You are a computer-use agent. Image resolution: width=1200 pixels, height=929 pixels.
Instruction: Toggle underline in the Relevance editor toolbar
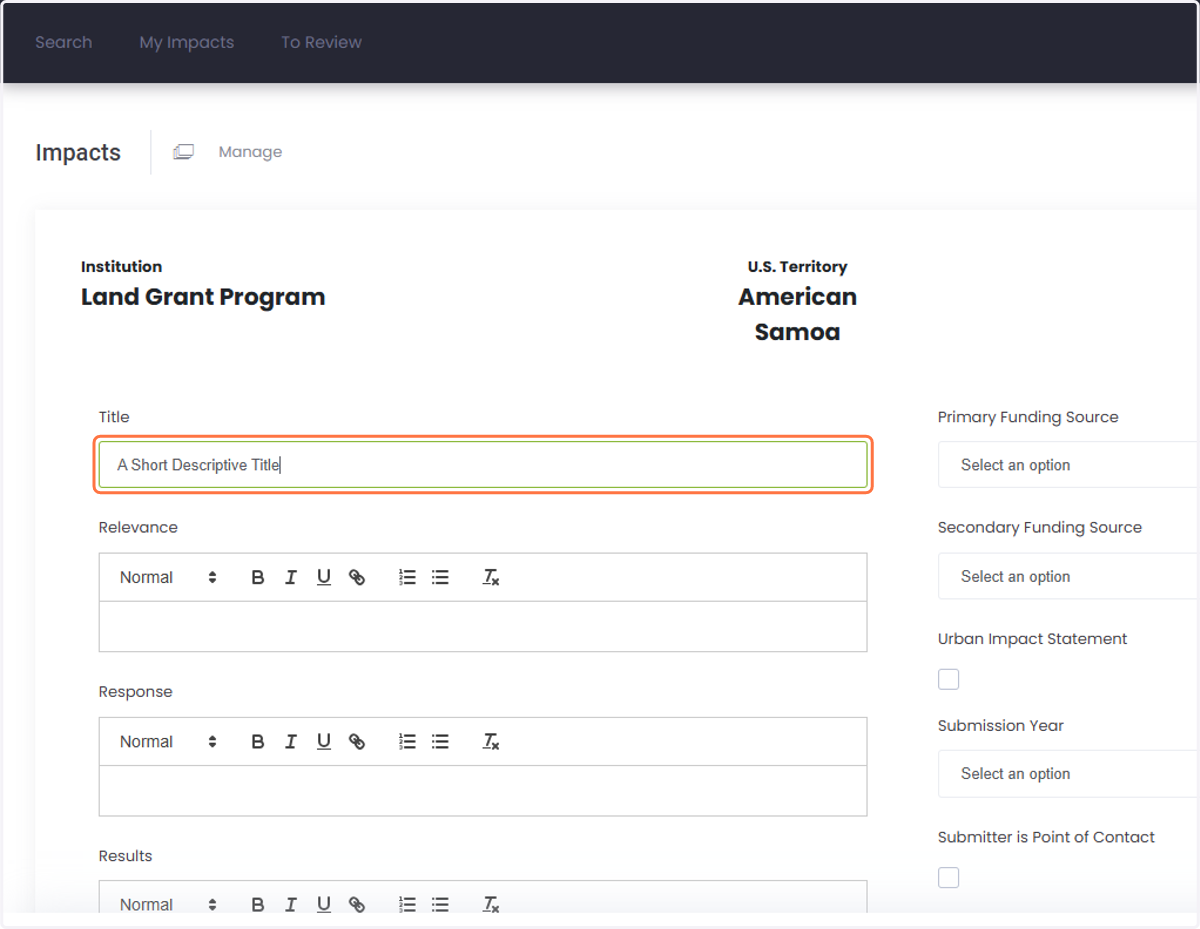click(x=324, y=577)
